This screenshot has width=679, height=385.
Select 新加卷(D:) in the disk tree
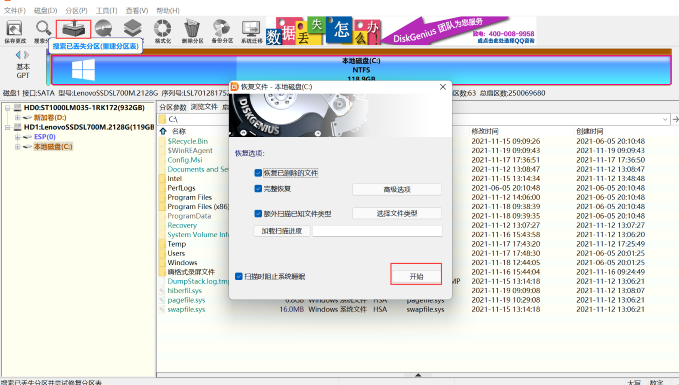(x=50, y=117)
